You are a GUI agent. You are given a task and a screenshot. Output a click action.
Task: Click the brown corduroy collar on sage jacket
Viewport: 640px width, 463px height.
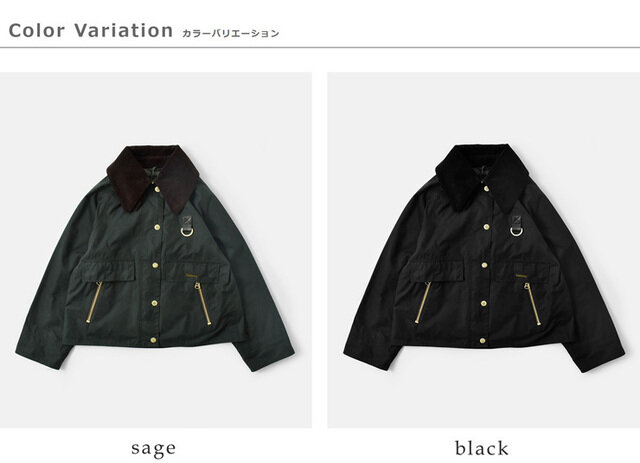click(x=153, y=178)
